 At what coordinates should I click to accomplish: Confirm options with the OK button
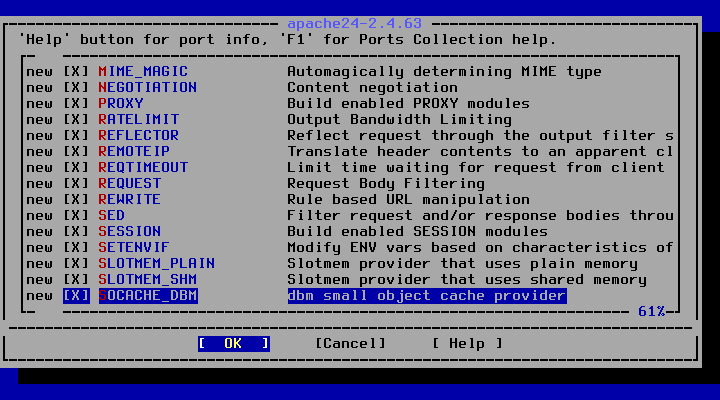tap(234, 344)
